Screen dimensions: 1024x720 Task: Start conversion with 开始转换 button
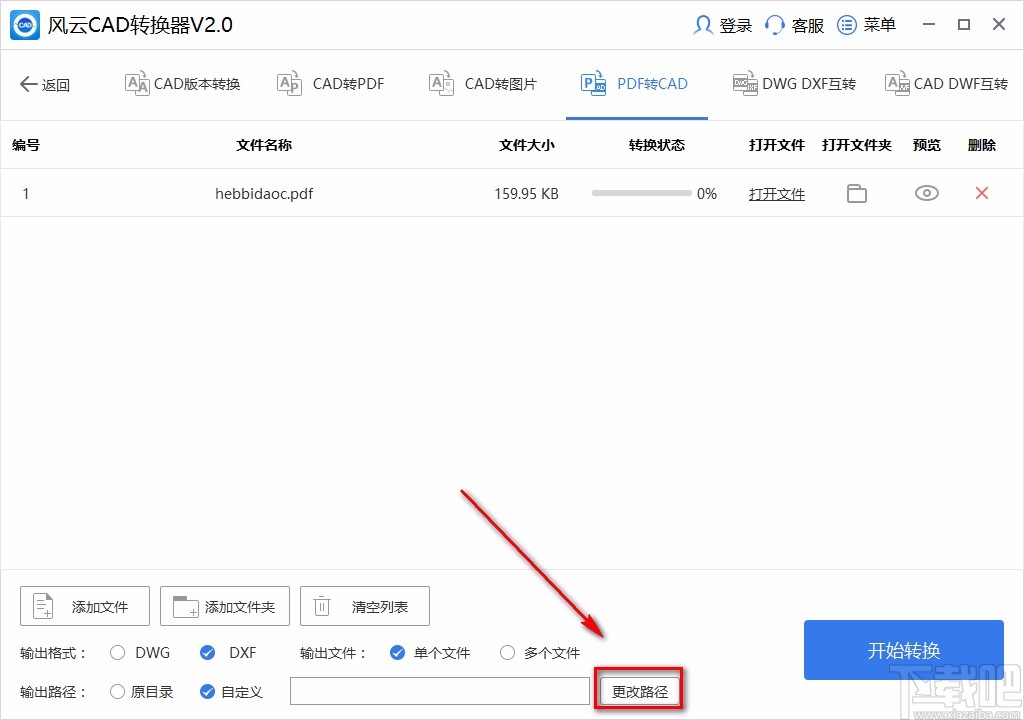tap(902, 650)
